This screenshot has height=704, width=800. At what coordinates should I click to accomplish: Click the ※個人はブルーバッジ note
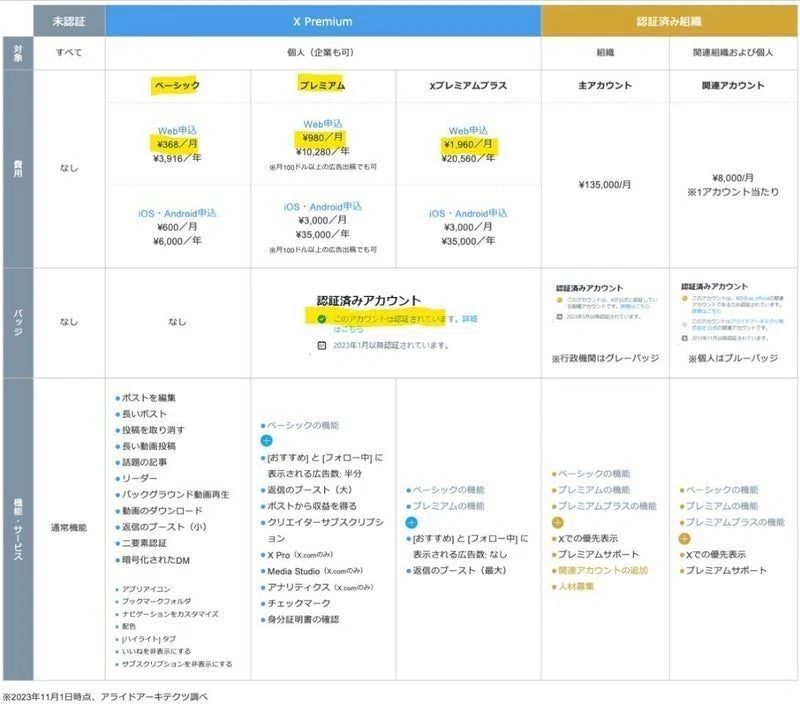coord(733,358)
